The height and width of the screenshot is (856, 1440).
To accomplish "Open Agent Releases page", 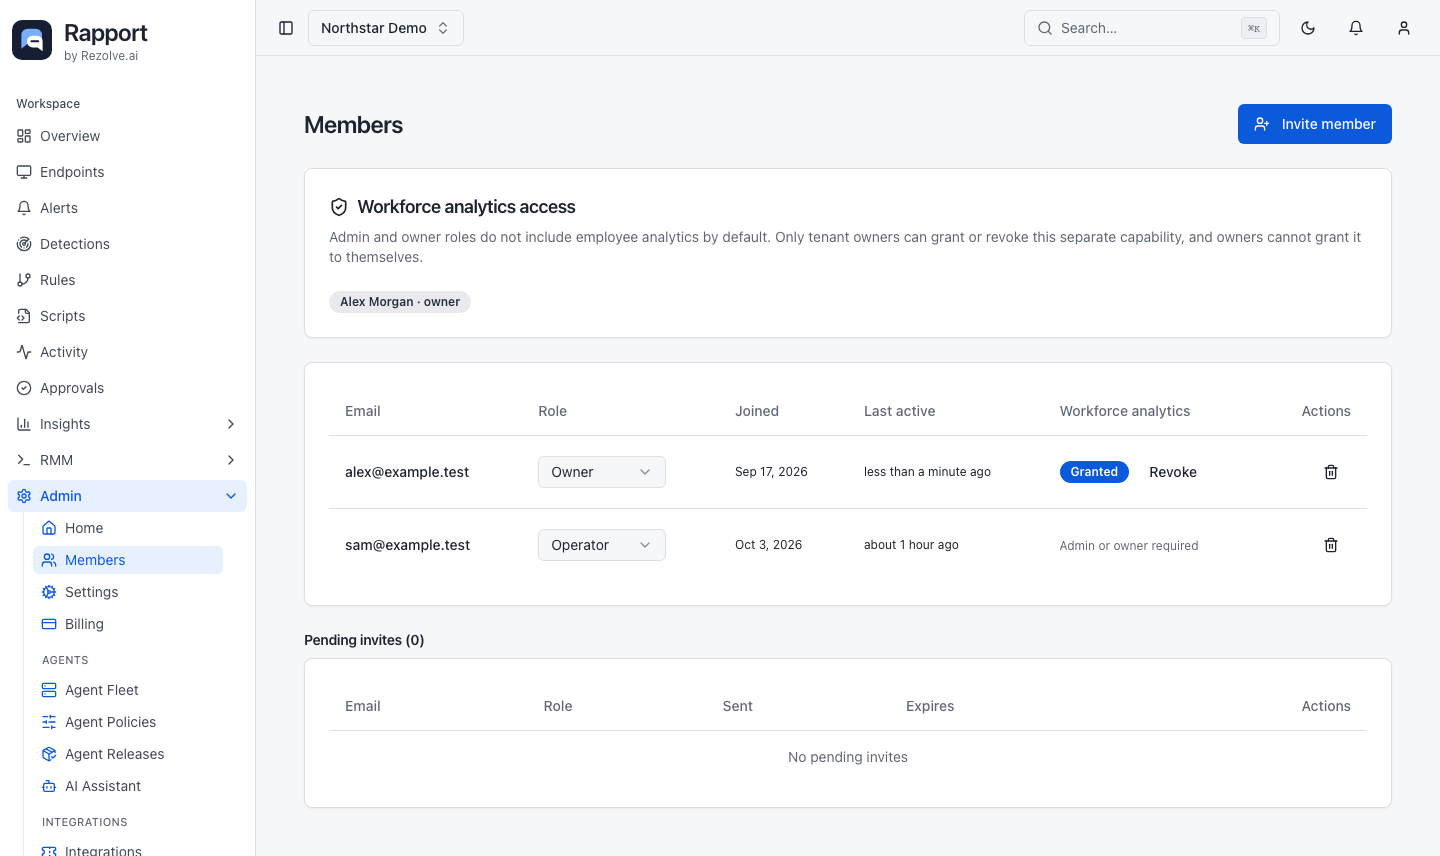I will (128, 754).
